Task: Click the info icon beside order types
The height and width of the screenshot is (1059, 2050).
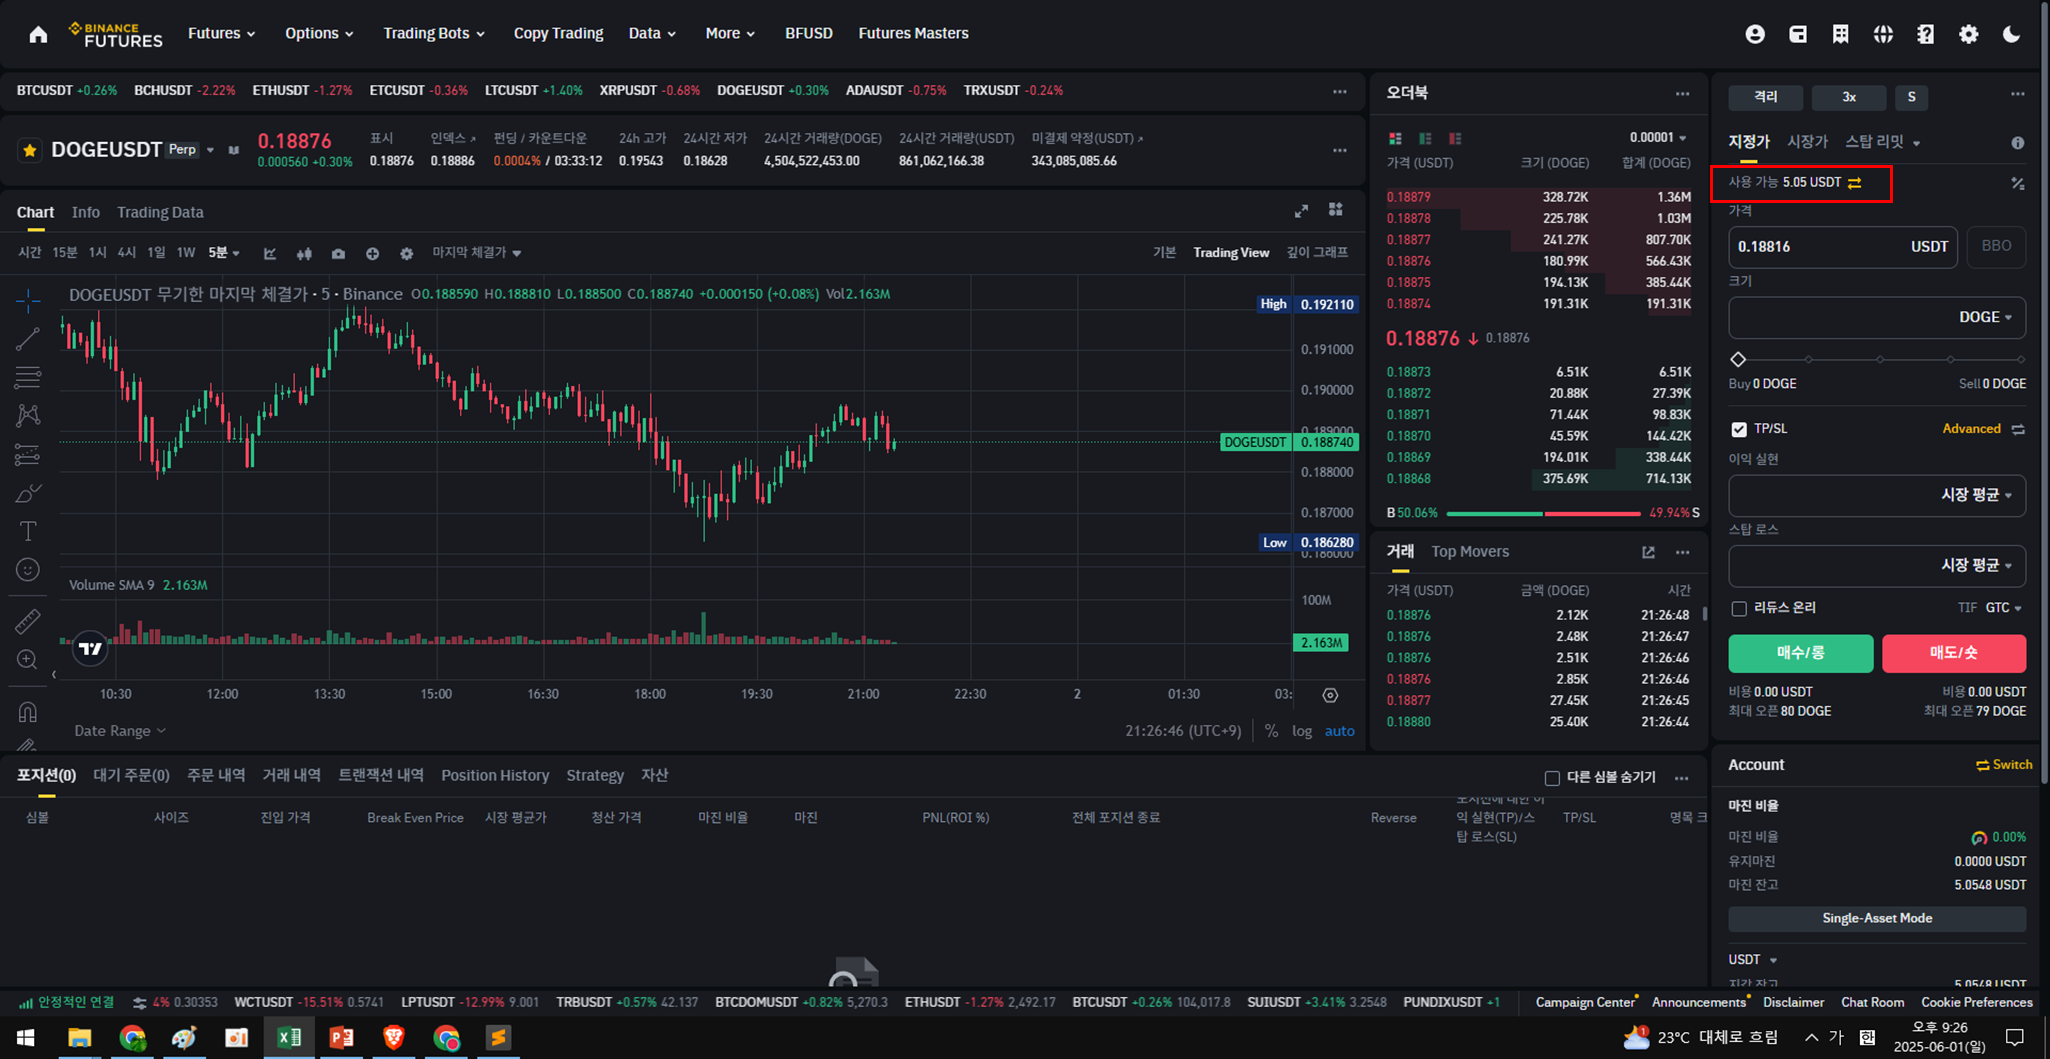Action: tap(2018, 143)
